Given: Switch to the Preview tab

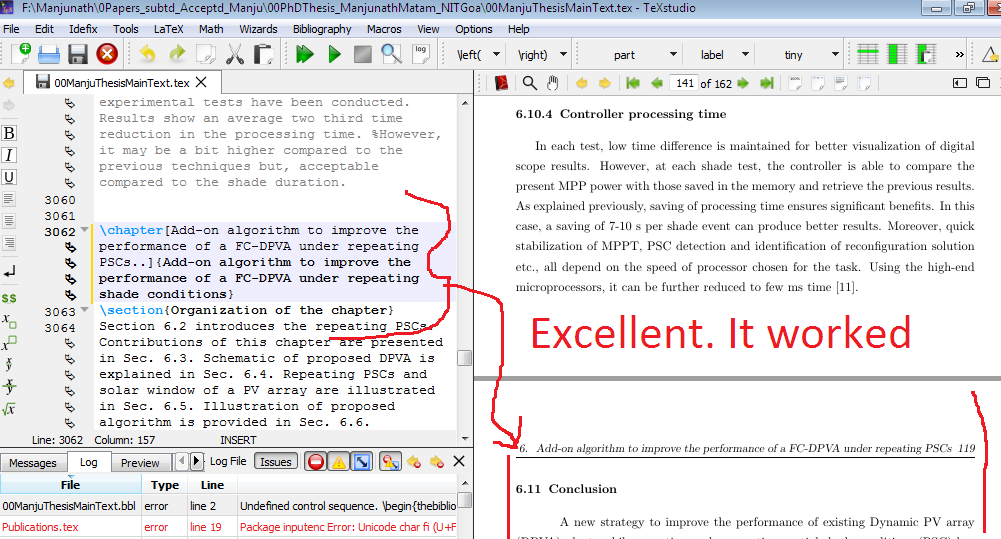Looking at the screenshot, I should point(140,462).
